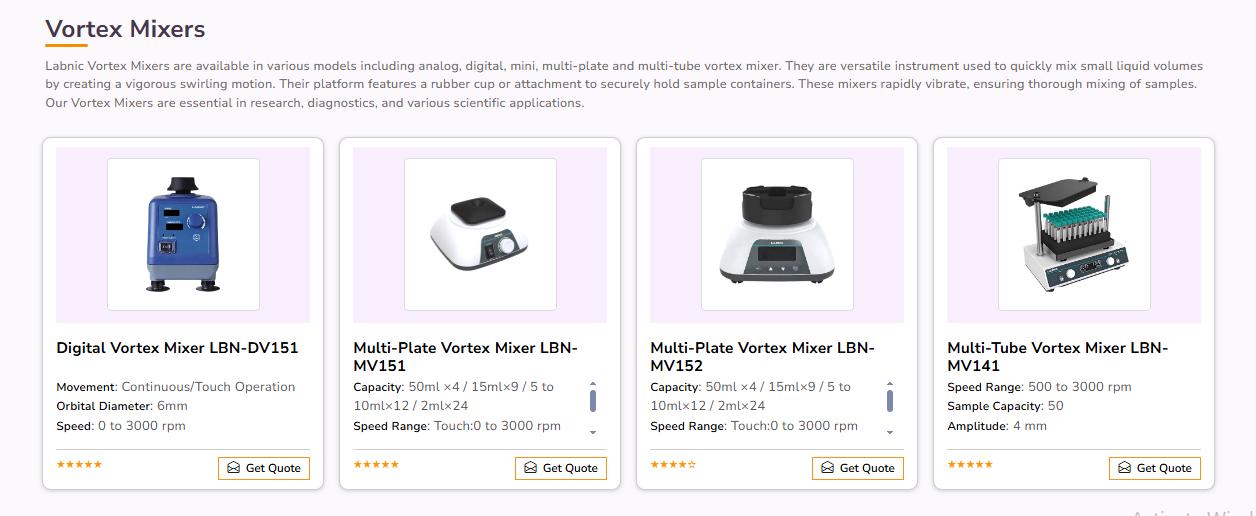Select the blue Digital Vortex Mixer product image
Viewport: 1256px width, 516px height.
point(183,234)
